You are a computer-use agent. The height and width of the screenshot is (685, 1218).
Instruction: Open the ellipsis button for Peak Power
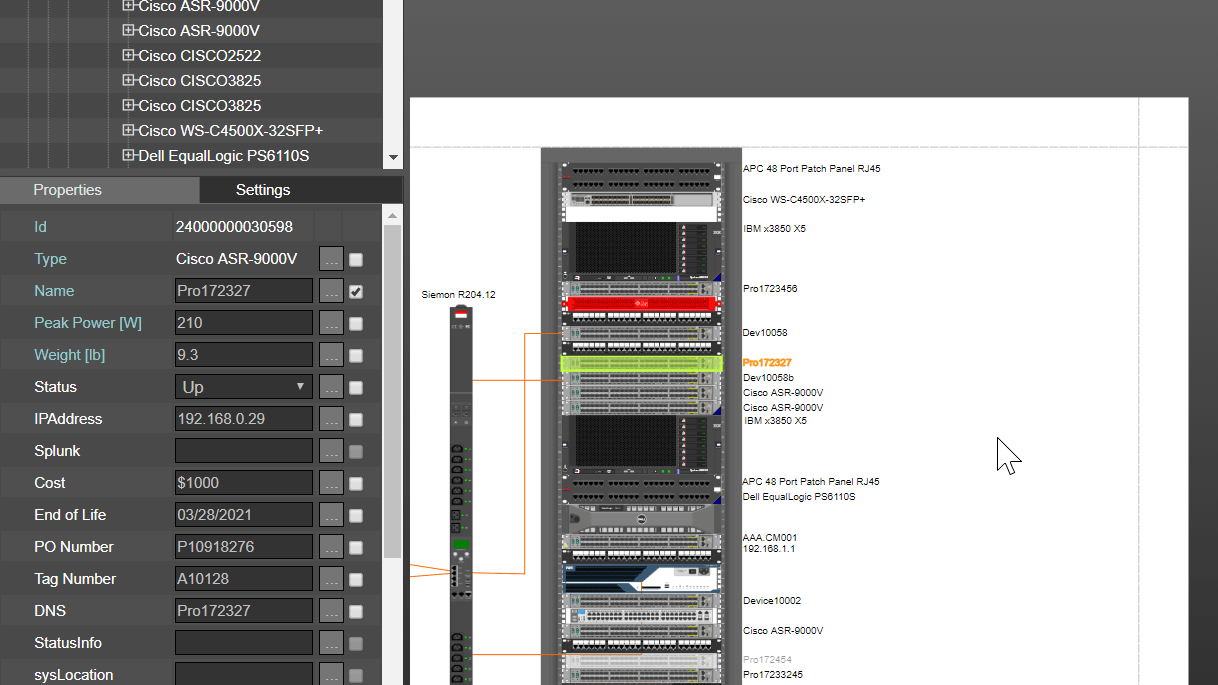pyautogui.click(x=331, y=323)
